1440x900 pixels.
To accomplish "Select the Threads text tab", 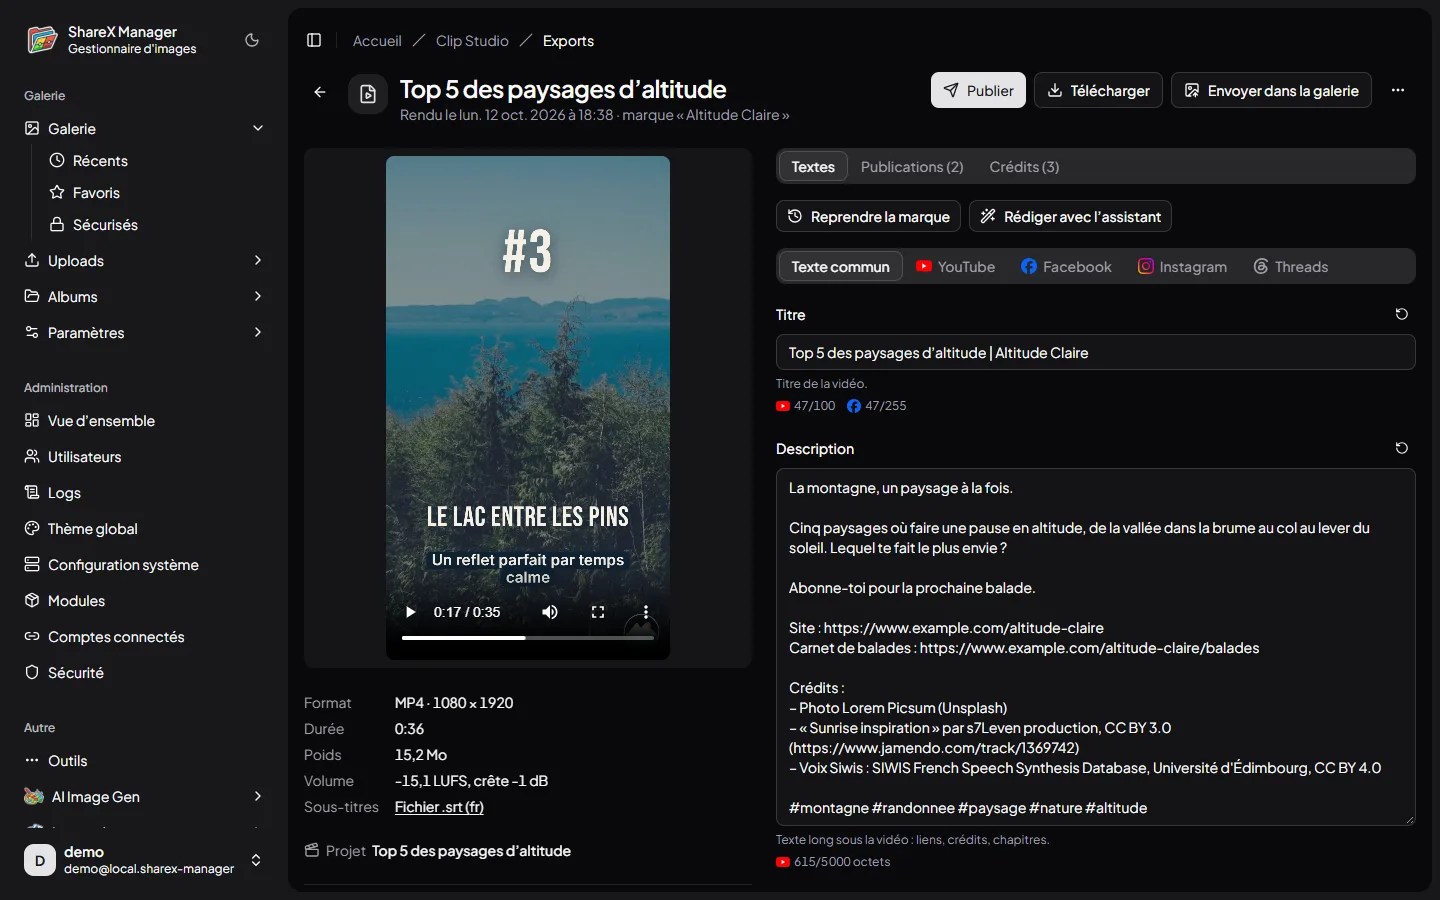I will 1291,267.
